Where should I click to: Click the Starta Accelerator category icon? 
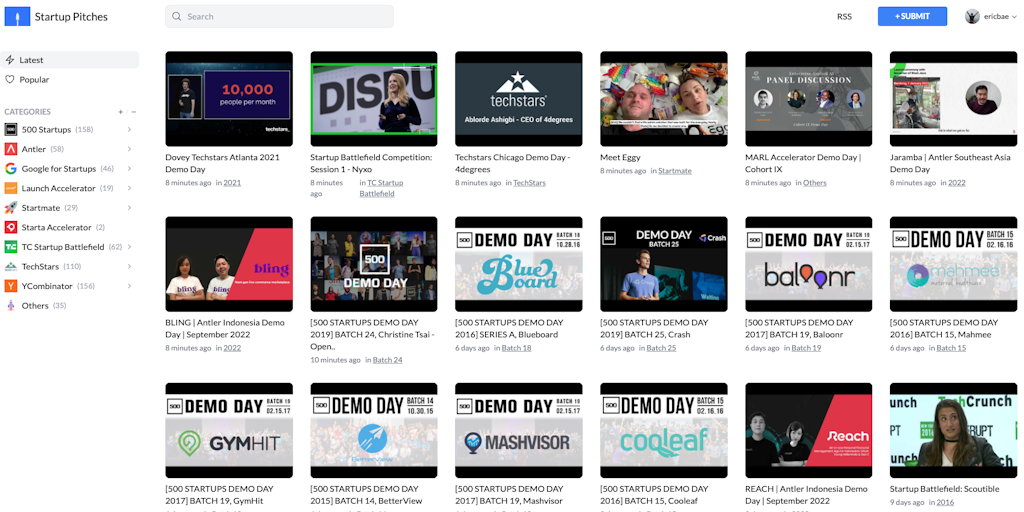click(x=10, y=227)
